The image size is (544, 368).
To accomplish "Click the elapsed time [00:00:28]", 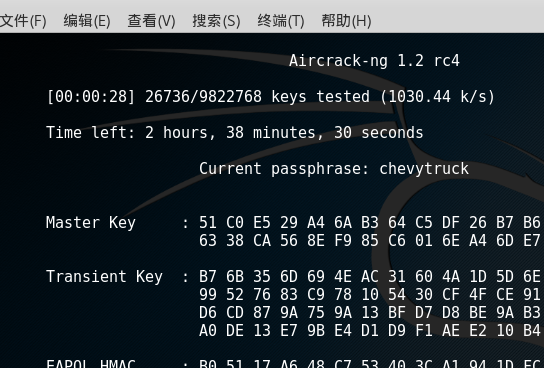I will [91, 96].
